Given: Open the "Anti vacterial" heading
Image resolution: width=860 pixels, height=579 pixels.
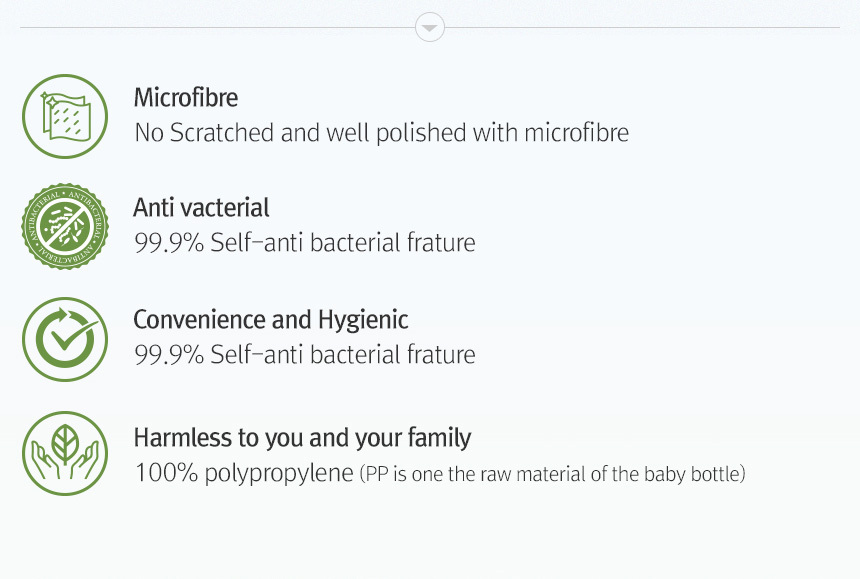Looking at the screenshot, I should [x=201, y=208].
